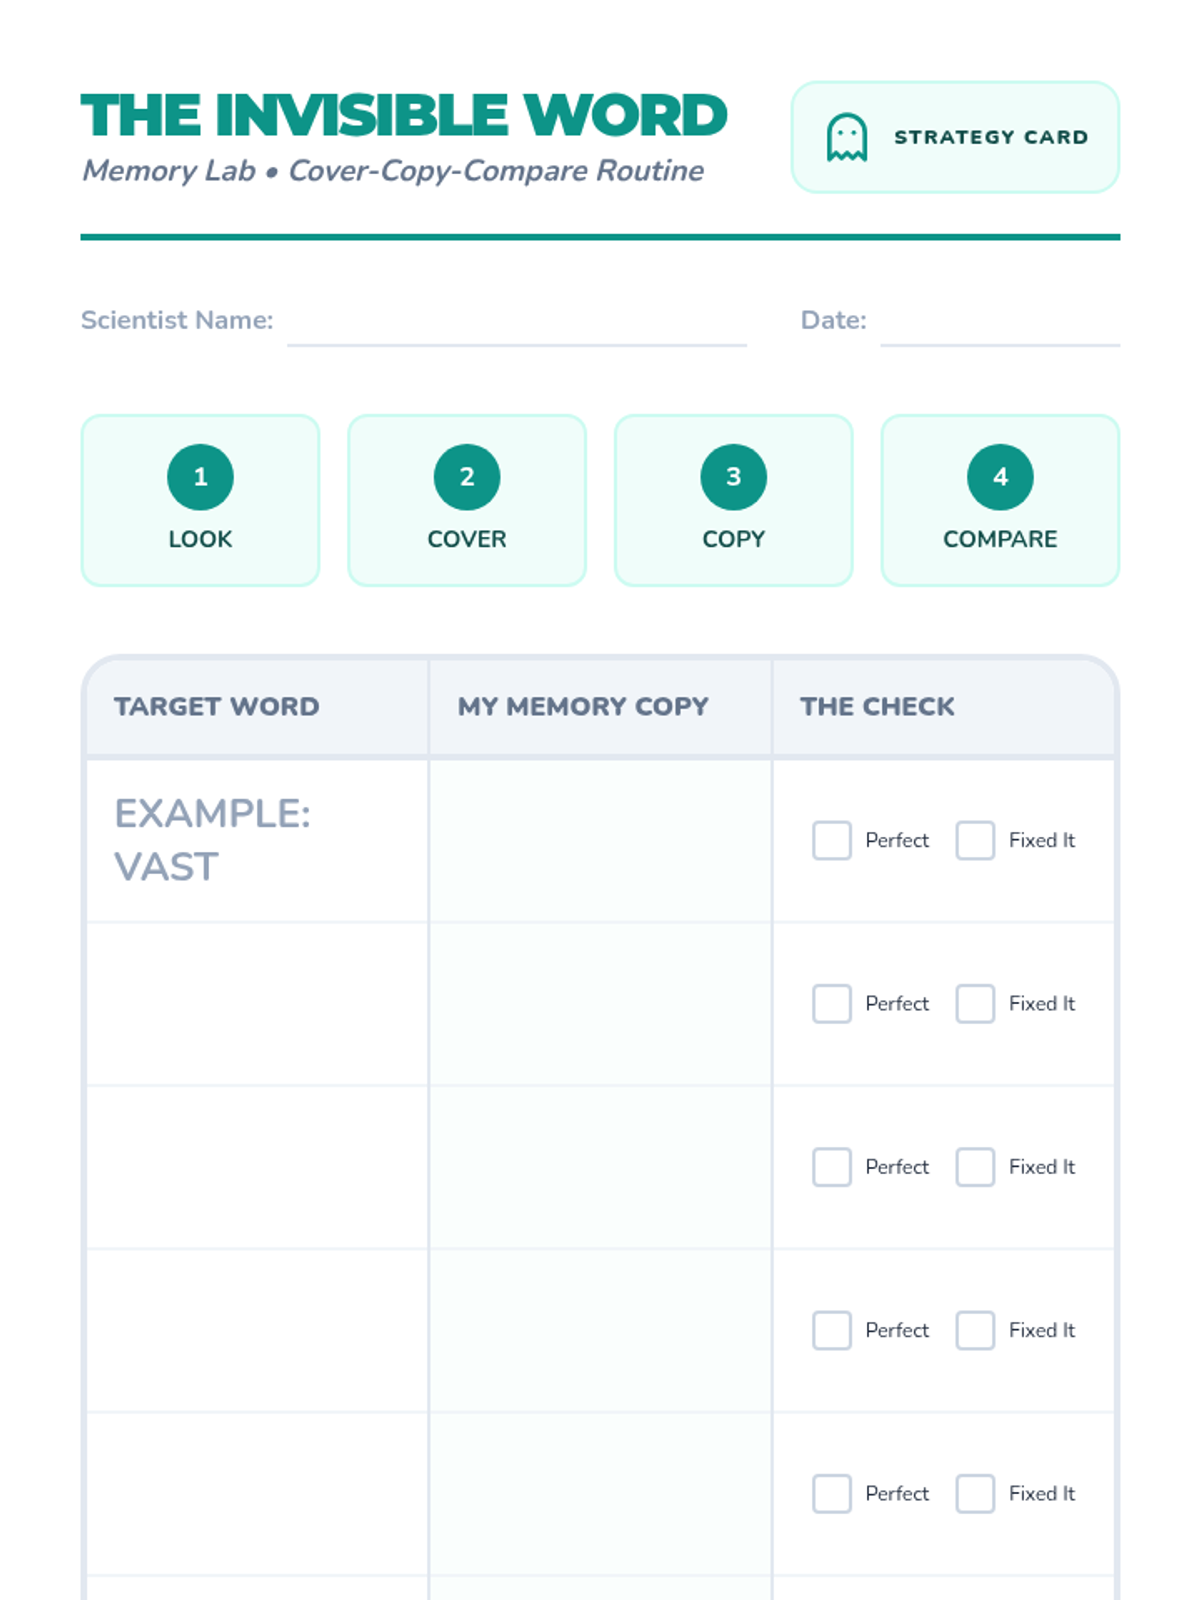
Task: Tick Fixed It checkbox in second table row
Action: (975, 1004)
